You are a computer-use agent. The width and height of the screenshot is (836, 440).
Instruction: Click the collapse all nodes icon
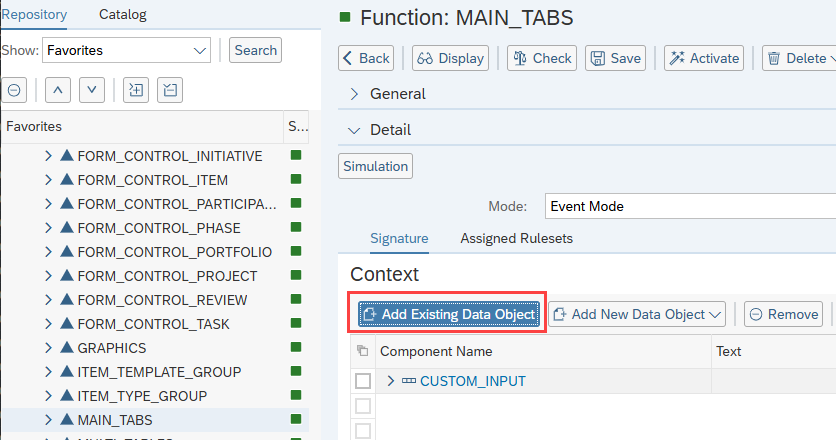[x=171, y=90]
